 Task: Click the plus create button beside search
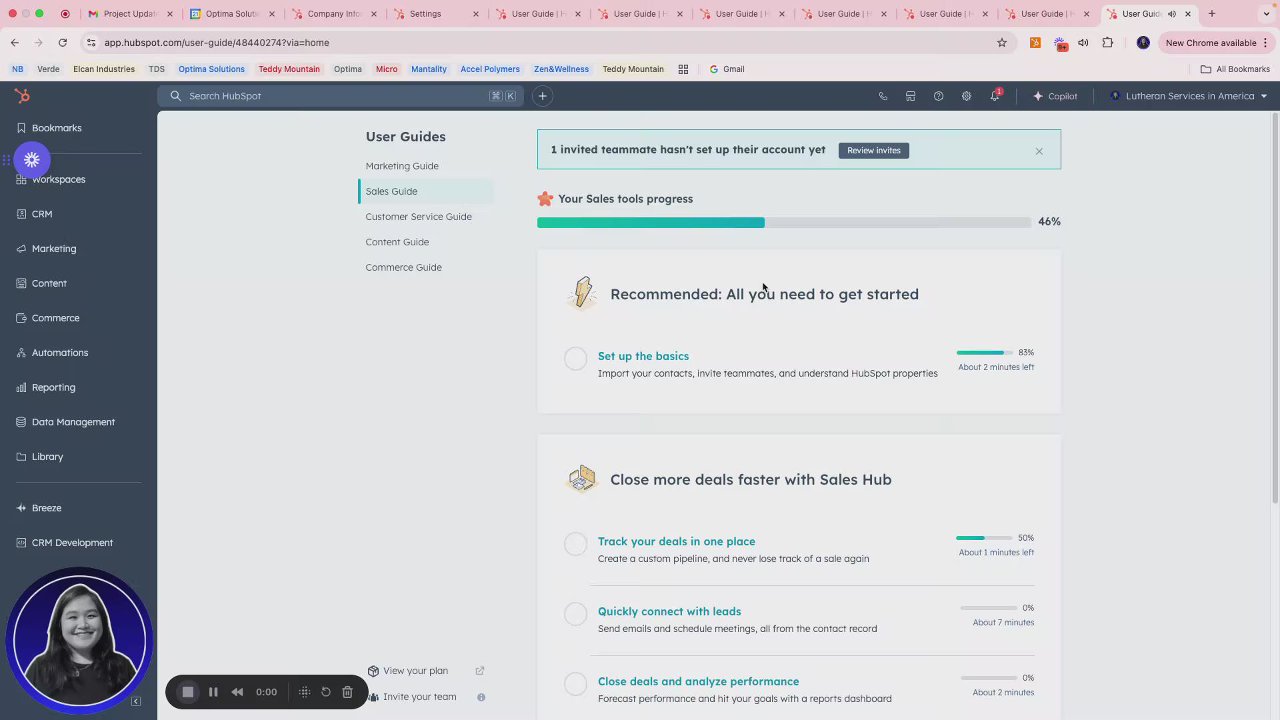542,96
